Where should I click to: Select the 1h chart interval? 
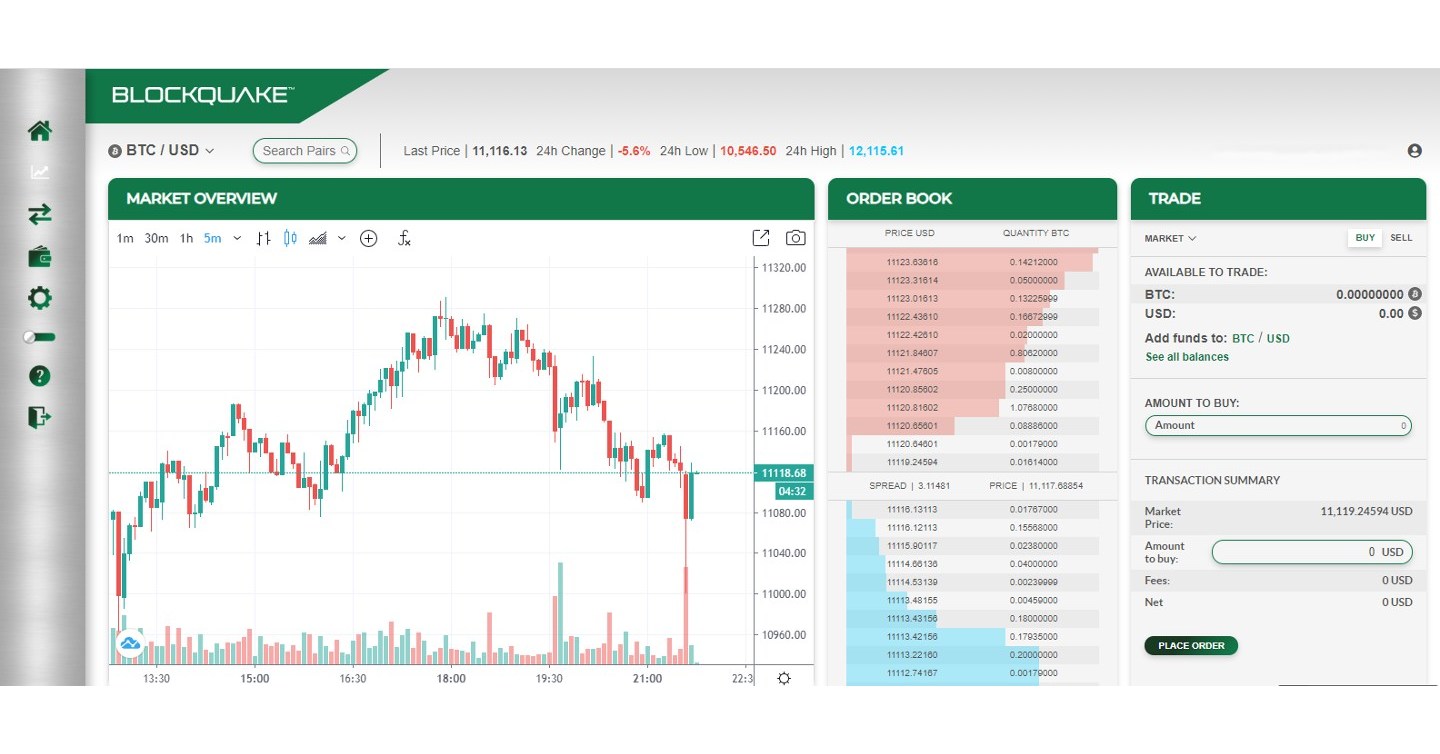click(185, 238)
